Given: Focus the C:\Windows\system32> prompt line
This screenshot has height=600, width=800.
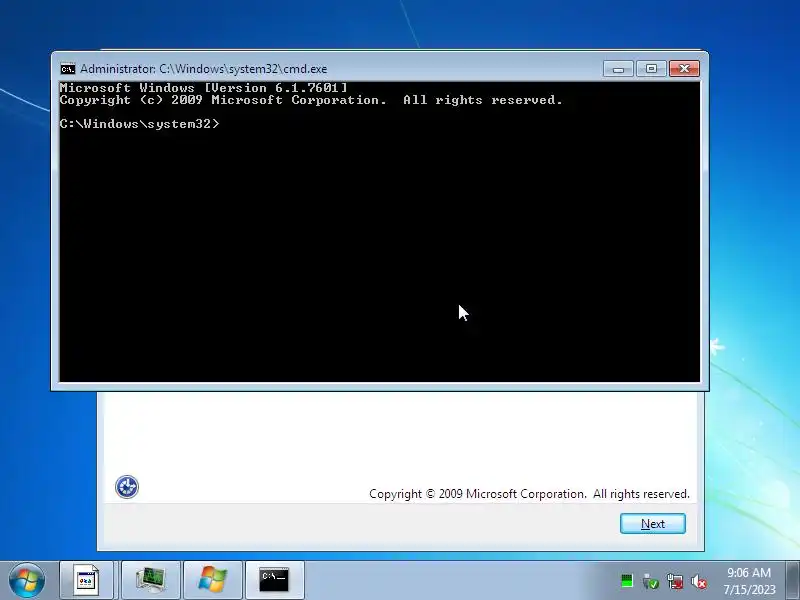Looking at the screenshot, I should tap(139, 124).
